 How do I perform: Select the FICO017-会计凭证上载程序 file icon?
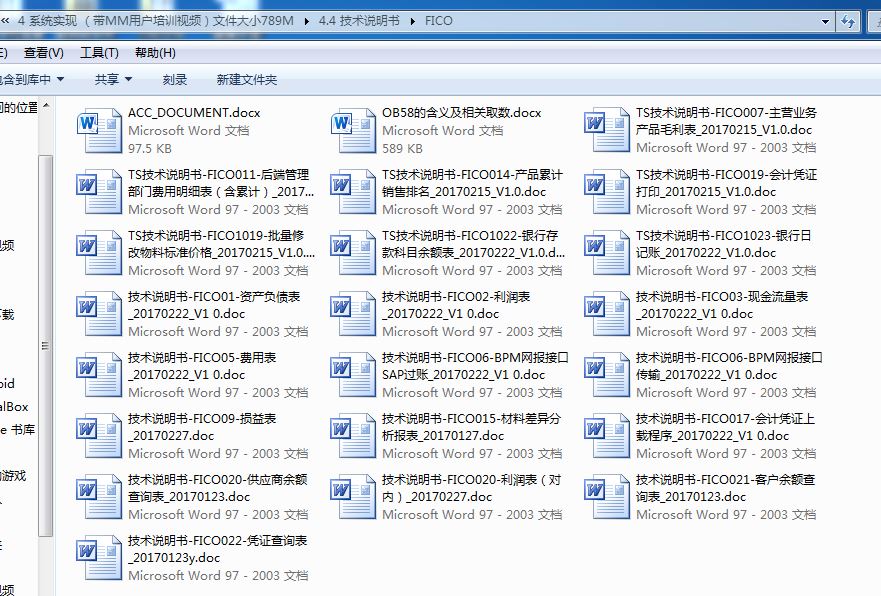(x=607, y=436)
